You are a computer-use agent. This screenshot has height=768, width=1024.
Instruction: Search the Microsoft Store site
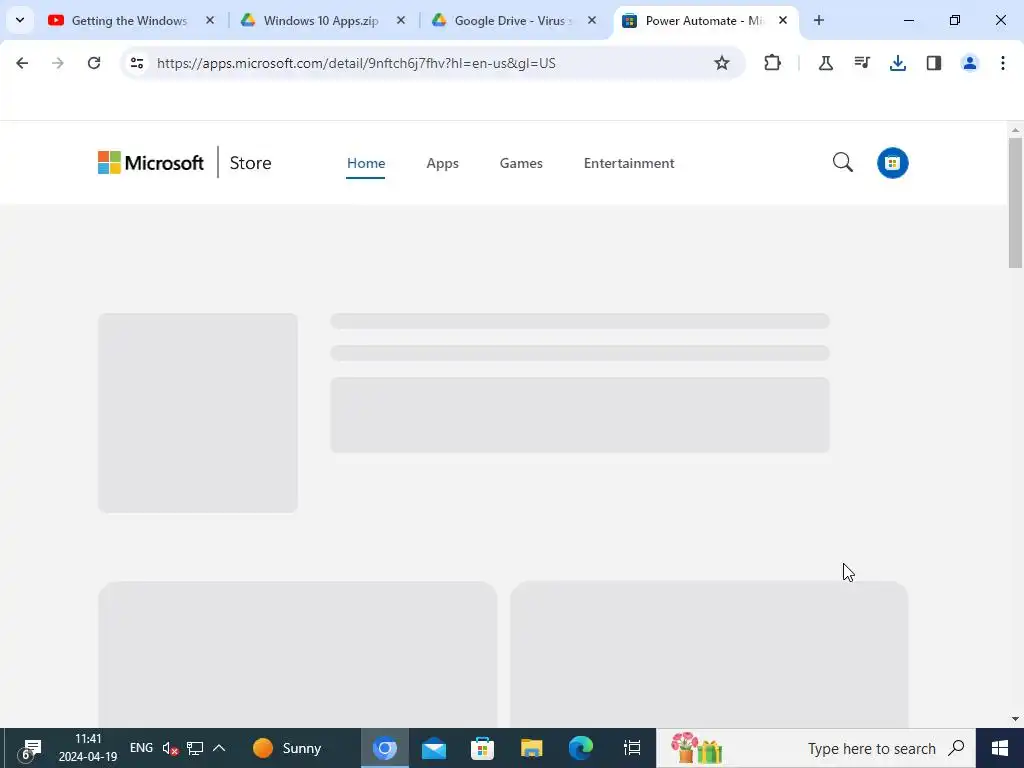click(843, 163)
